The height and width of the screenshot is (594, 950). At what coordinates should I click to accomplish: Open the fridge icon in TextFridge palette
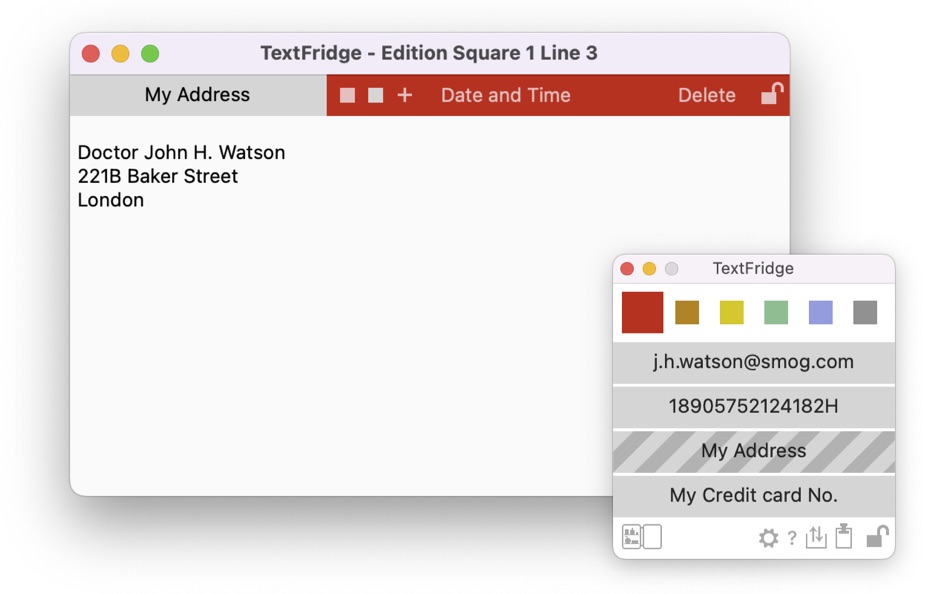coord(642,537)
